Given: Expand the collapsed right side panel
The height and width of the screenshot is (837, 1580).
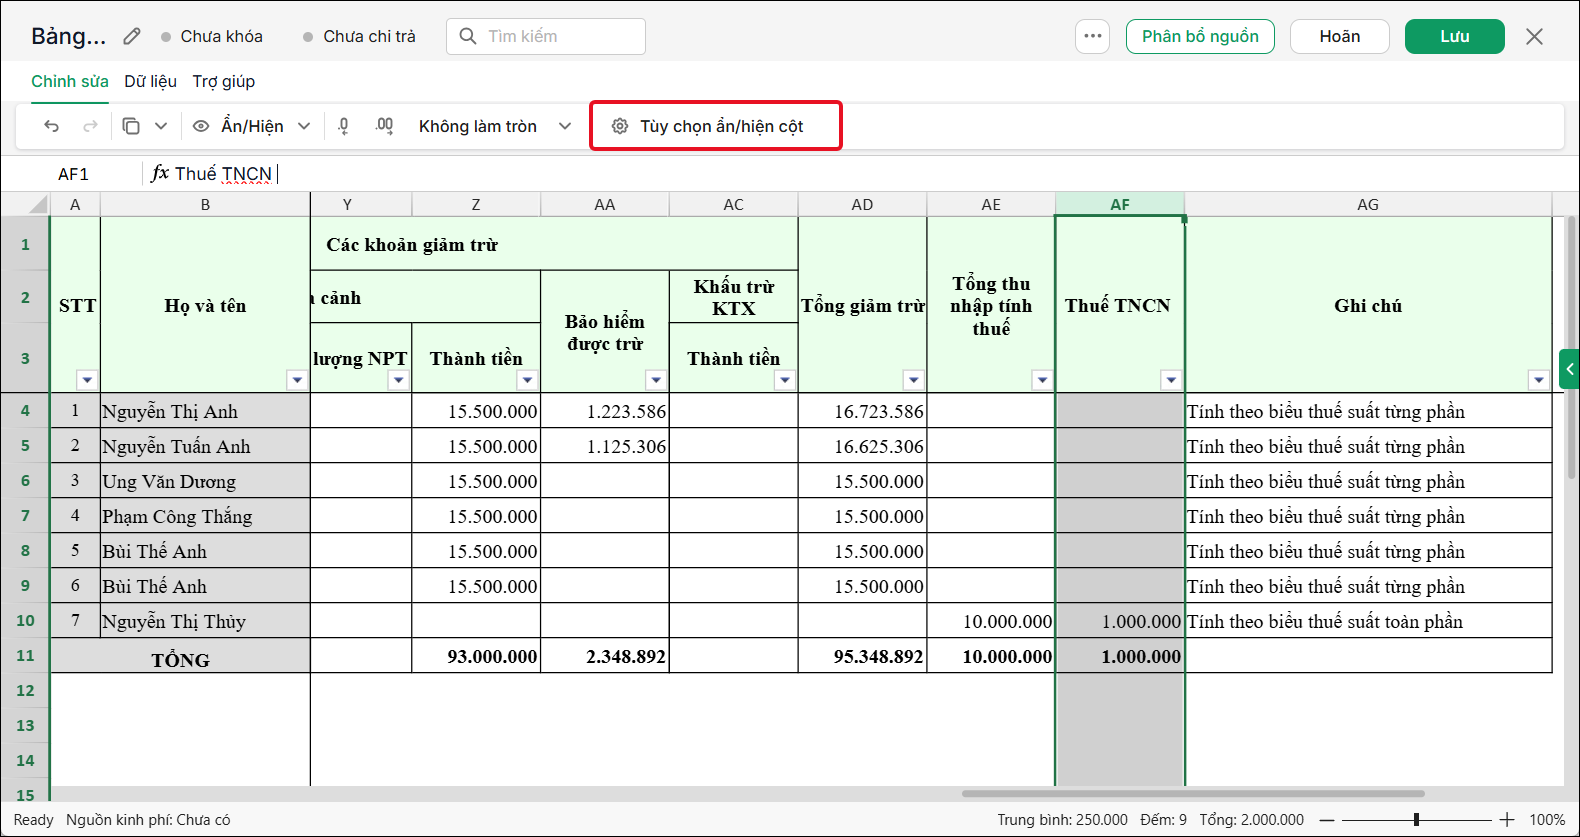Looking at the screenshot, I should tap(1569, 369).
